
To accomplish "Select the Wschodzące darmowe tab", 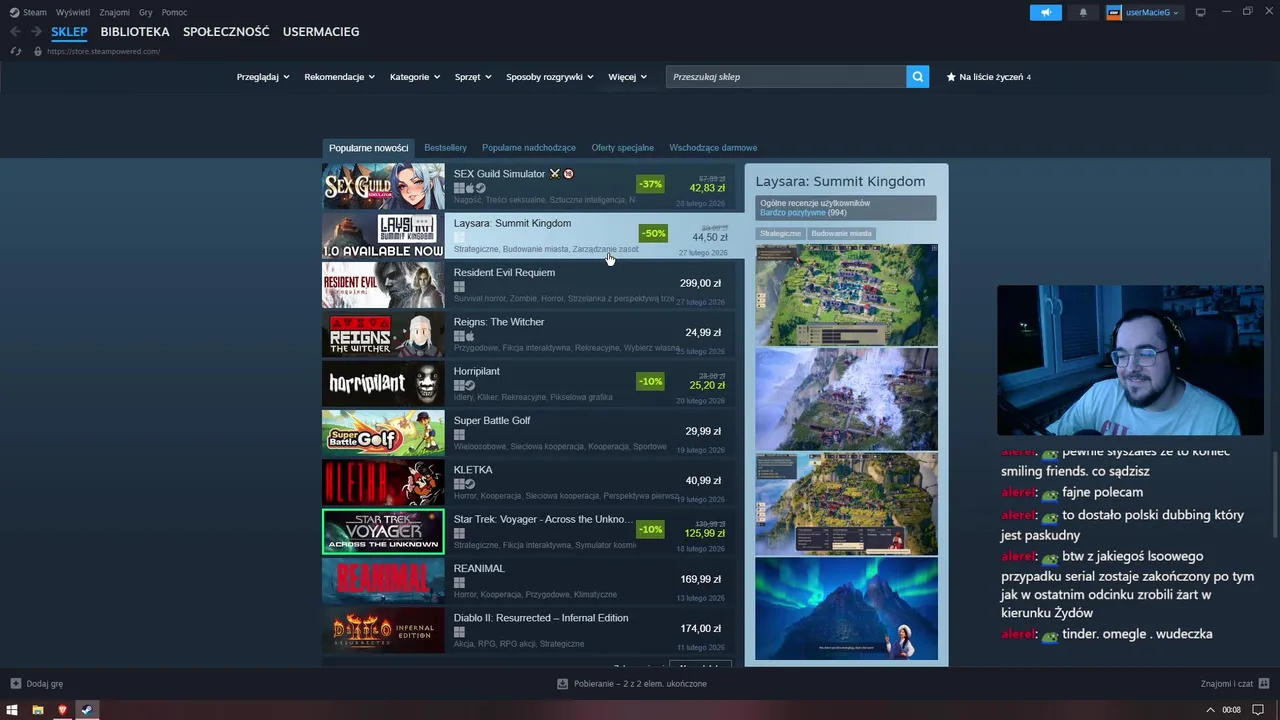I will pos(713,148).
